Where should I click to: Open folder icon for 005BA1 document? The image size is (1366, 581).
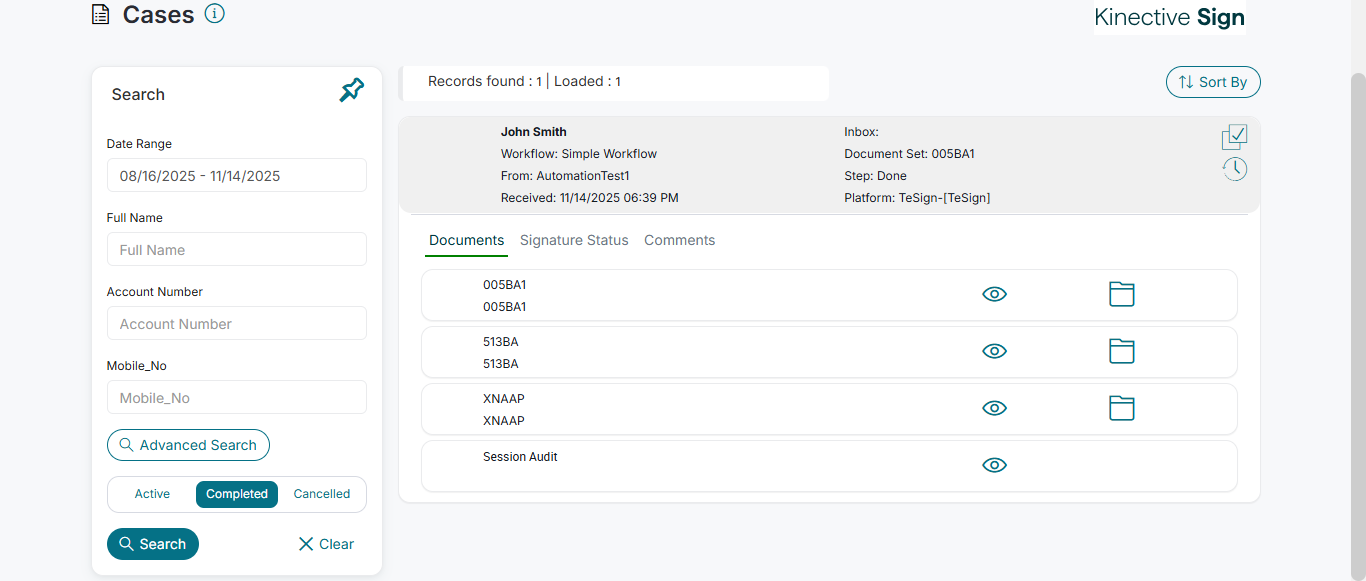1122,294
